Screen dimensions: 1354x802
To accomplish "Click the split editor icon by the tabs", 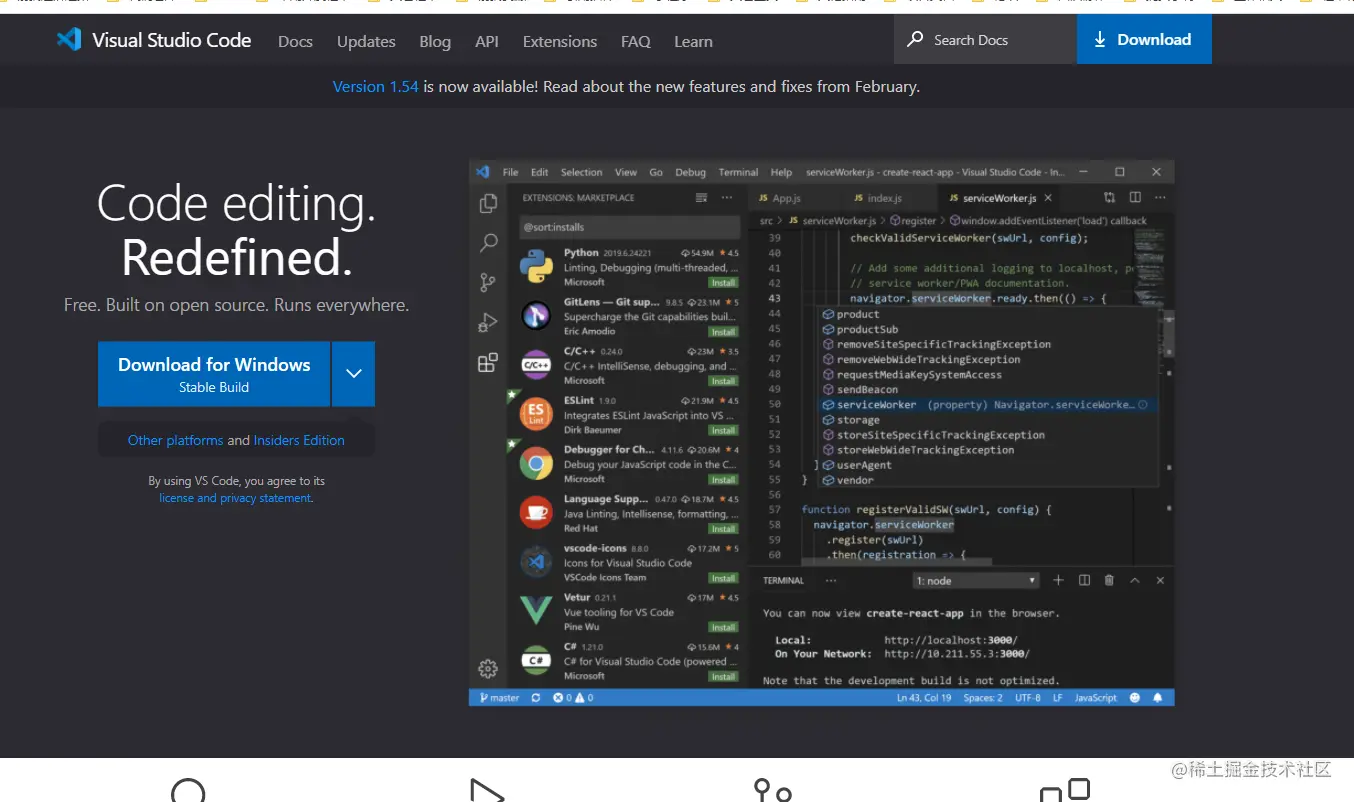I will pyautogui.click(x=1135, y=198).
